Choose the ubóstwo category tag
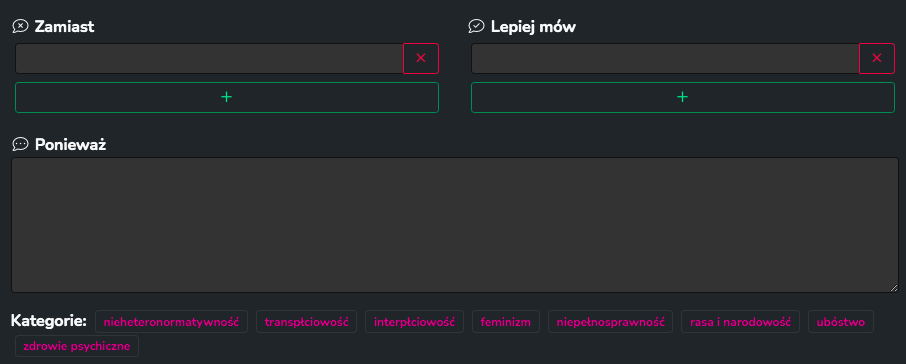The height and width of the screenshot is (364, 906). point(841,322)
